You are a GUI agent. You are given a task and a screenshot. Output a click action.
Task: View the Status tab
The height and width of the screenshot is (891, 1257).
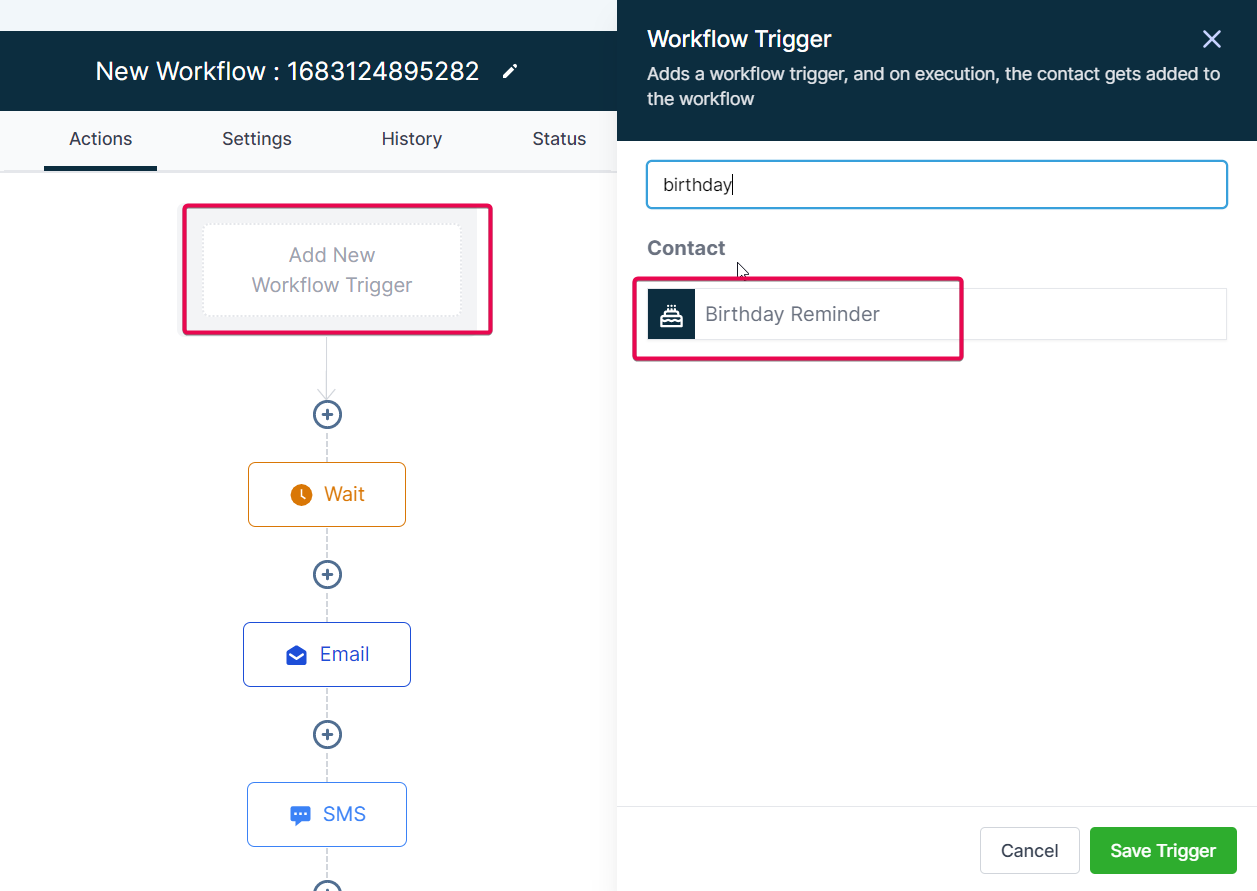558,139
